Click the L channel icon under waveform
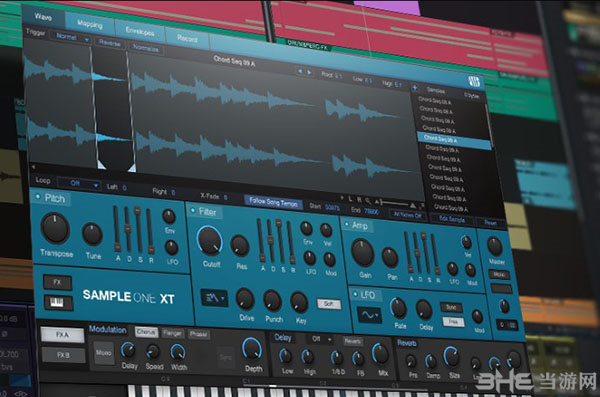The image size is (600, 397). (x=351, y=199)
